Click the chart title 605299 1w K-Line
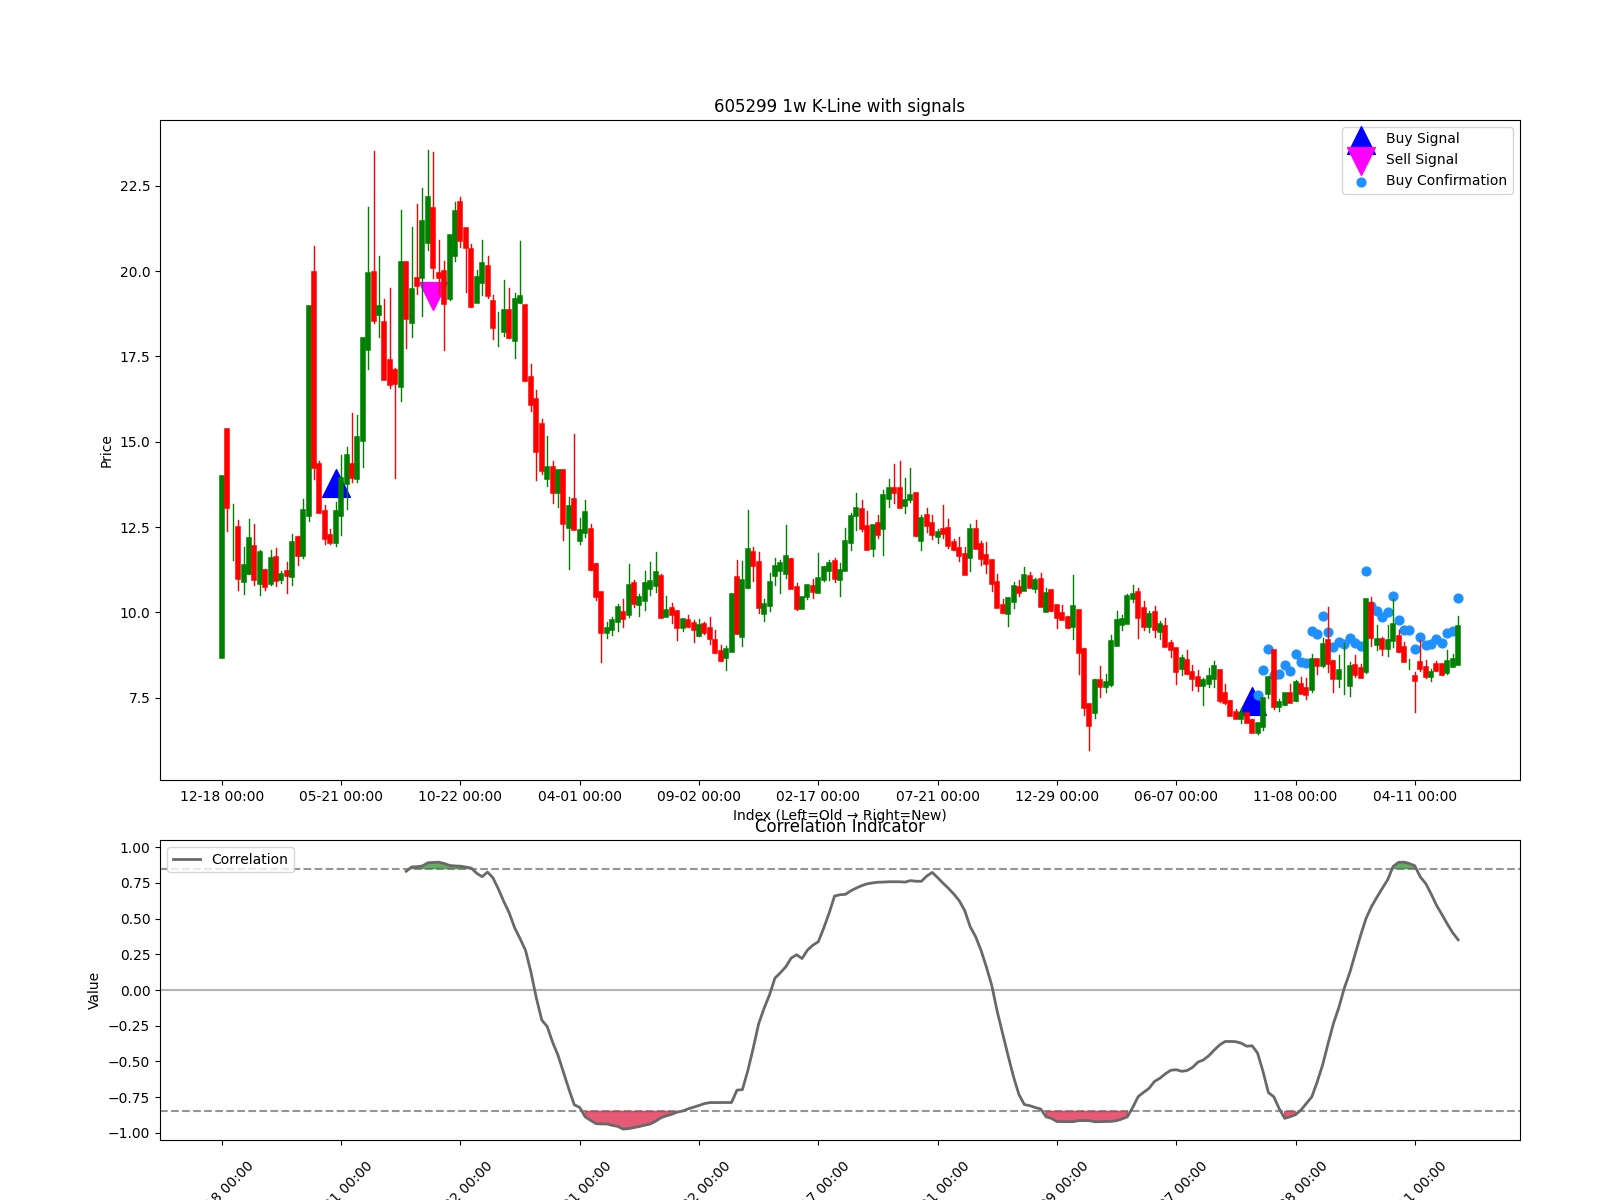 coord(839,106)
